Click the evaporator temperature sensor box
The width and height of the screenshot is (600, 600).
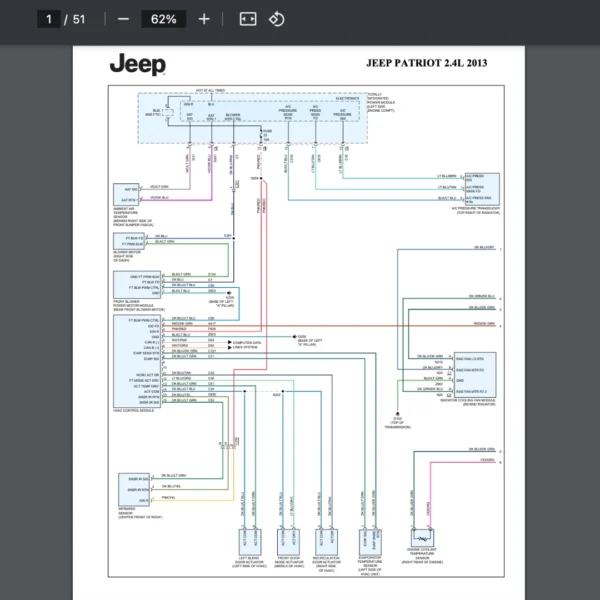(367, 542)
